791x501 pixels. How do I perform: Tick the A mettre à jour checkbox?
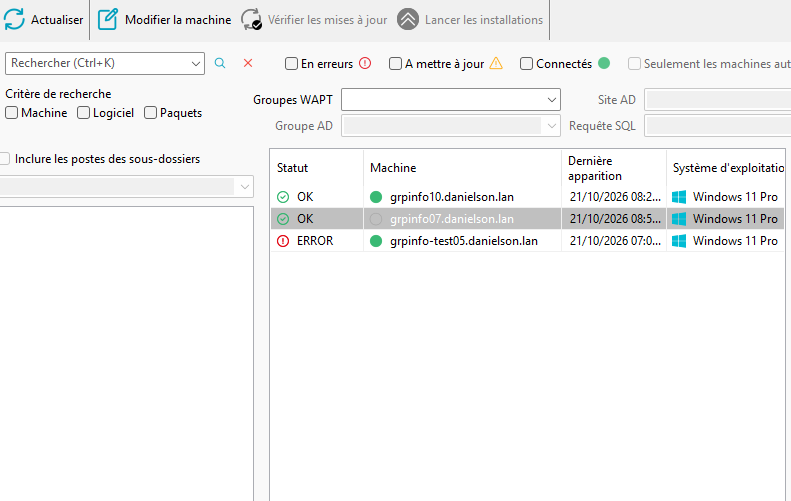pos(395,64)
